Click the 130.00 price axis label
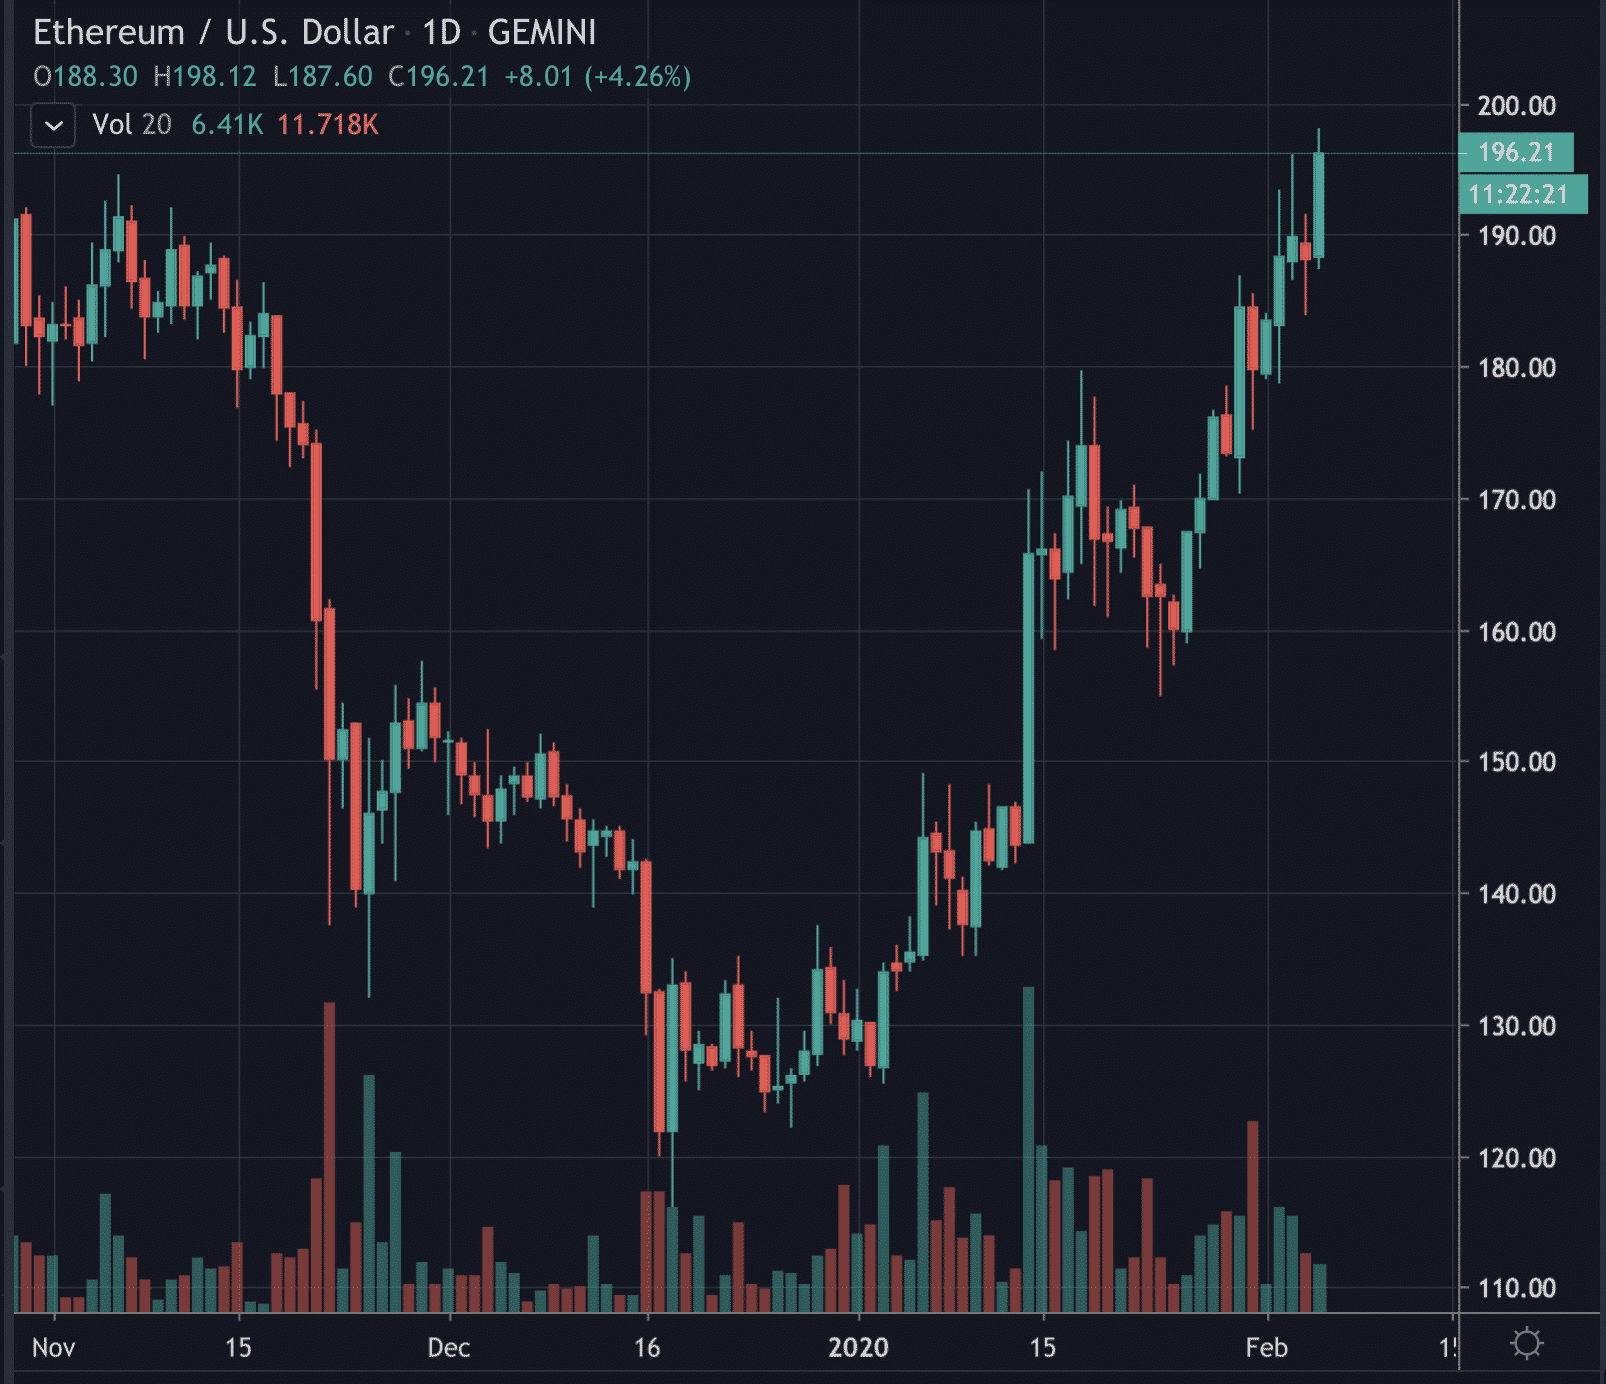The image size is (1606, 1384). tap(1516, 1026)
